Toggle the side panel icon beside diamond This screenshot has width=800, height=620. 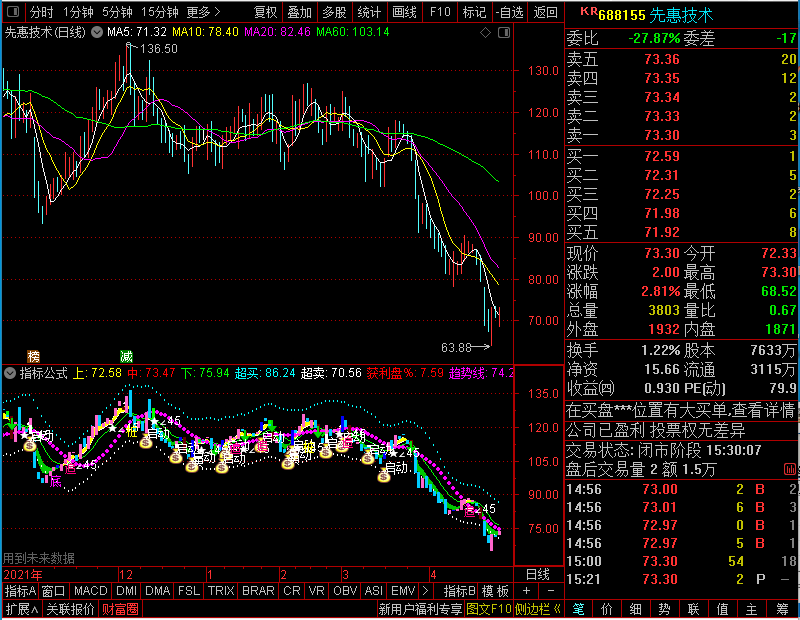coord(504,33)
